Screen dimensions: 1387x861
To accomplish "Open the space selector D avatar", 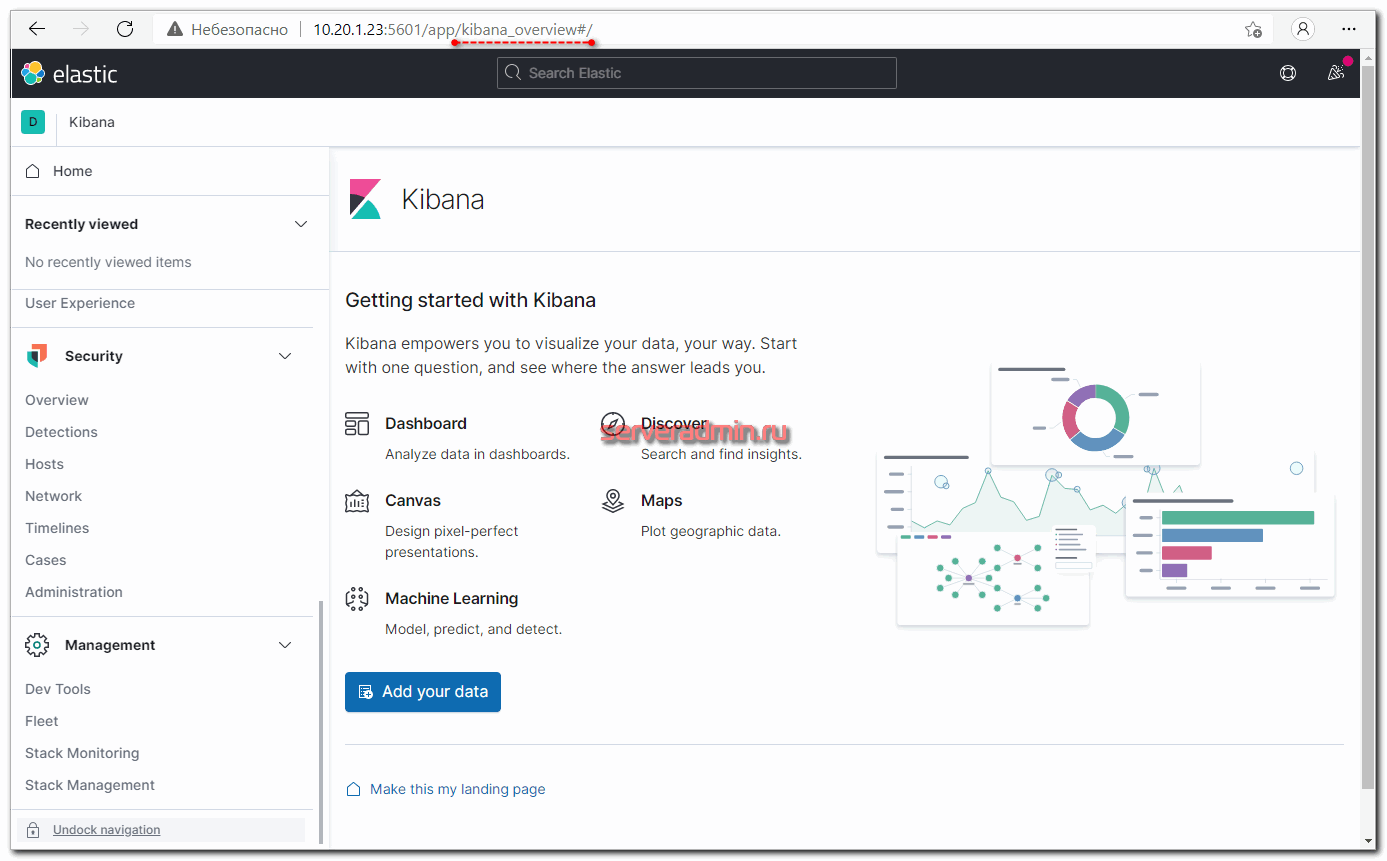I will tap(33, 122).
